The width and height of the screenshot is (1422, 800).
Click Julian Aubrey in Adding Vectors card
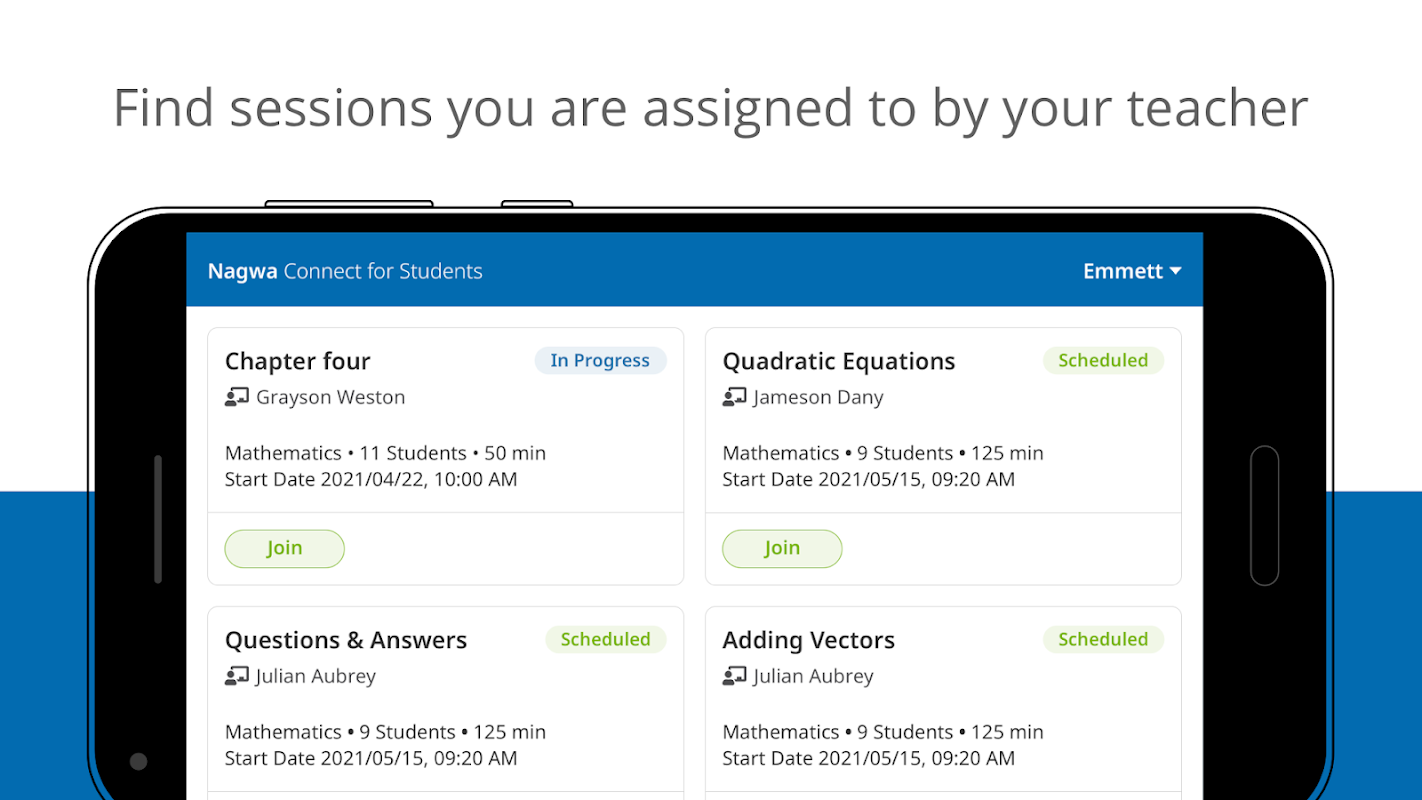click(813, 676)
